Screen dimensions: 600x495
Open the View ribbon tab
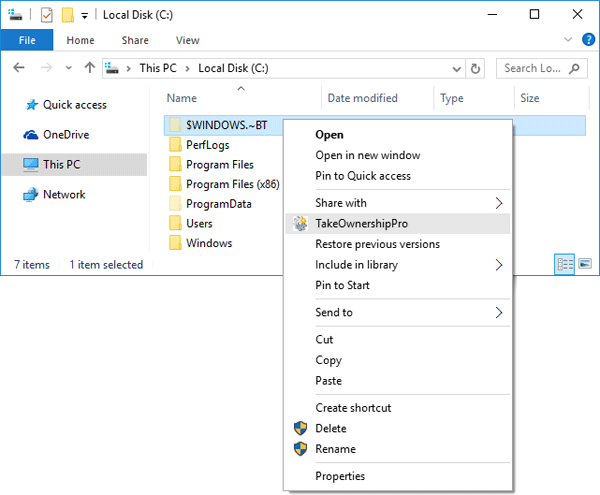[187, 41]
